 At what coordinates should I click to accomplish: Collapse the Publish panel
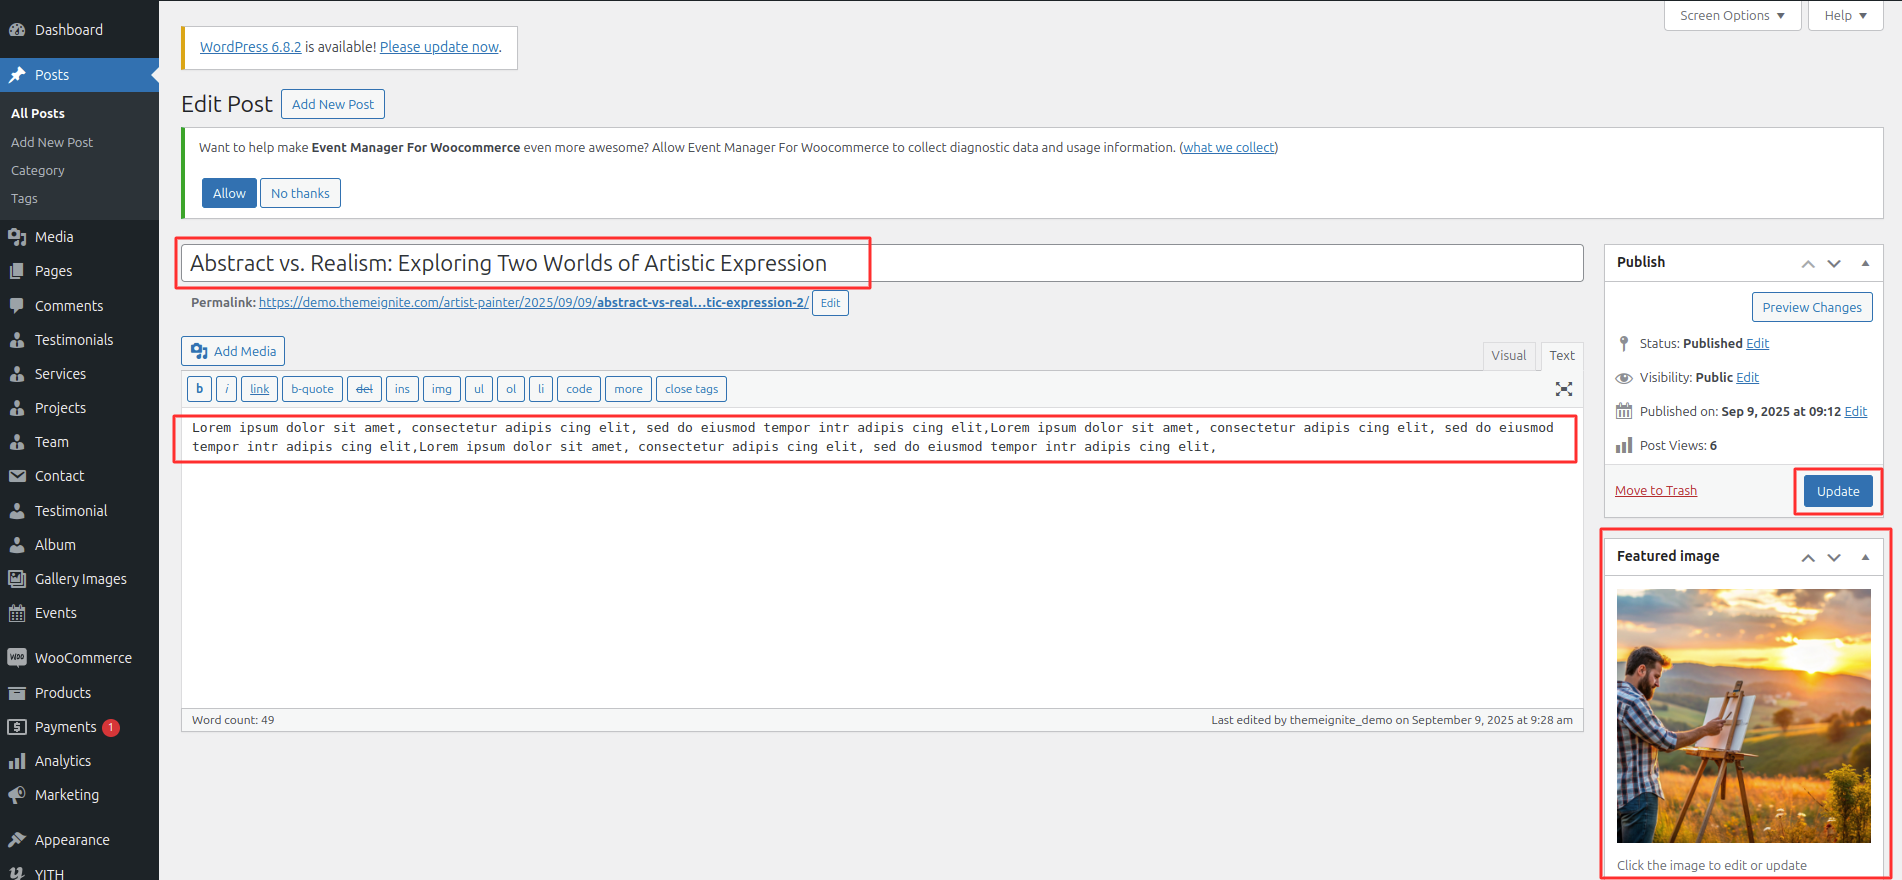(x=1865, y=263)
